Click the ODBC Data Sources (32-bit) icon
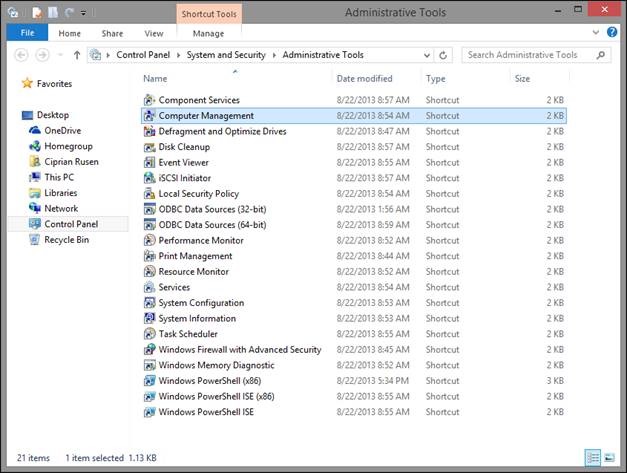Image resolution: width=627 pixels, height=473 pixels. click(150, 209)
